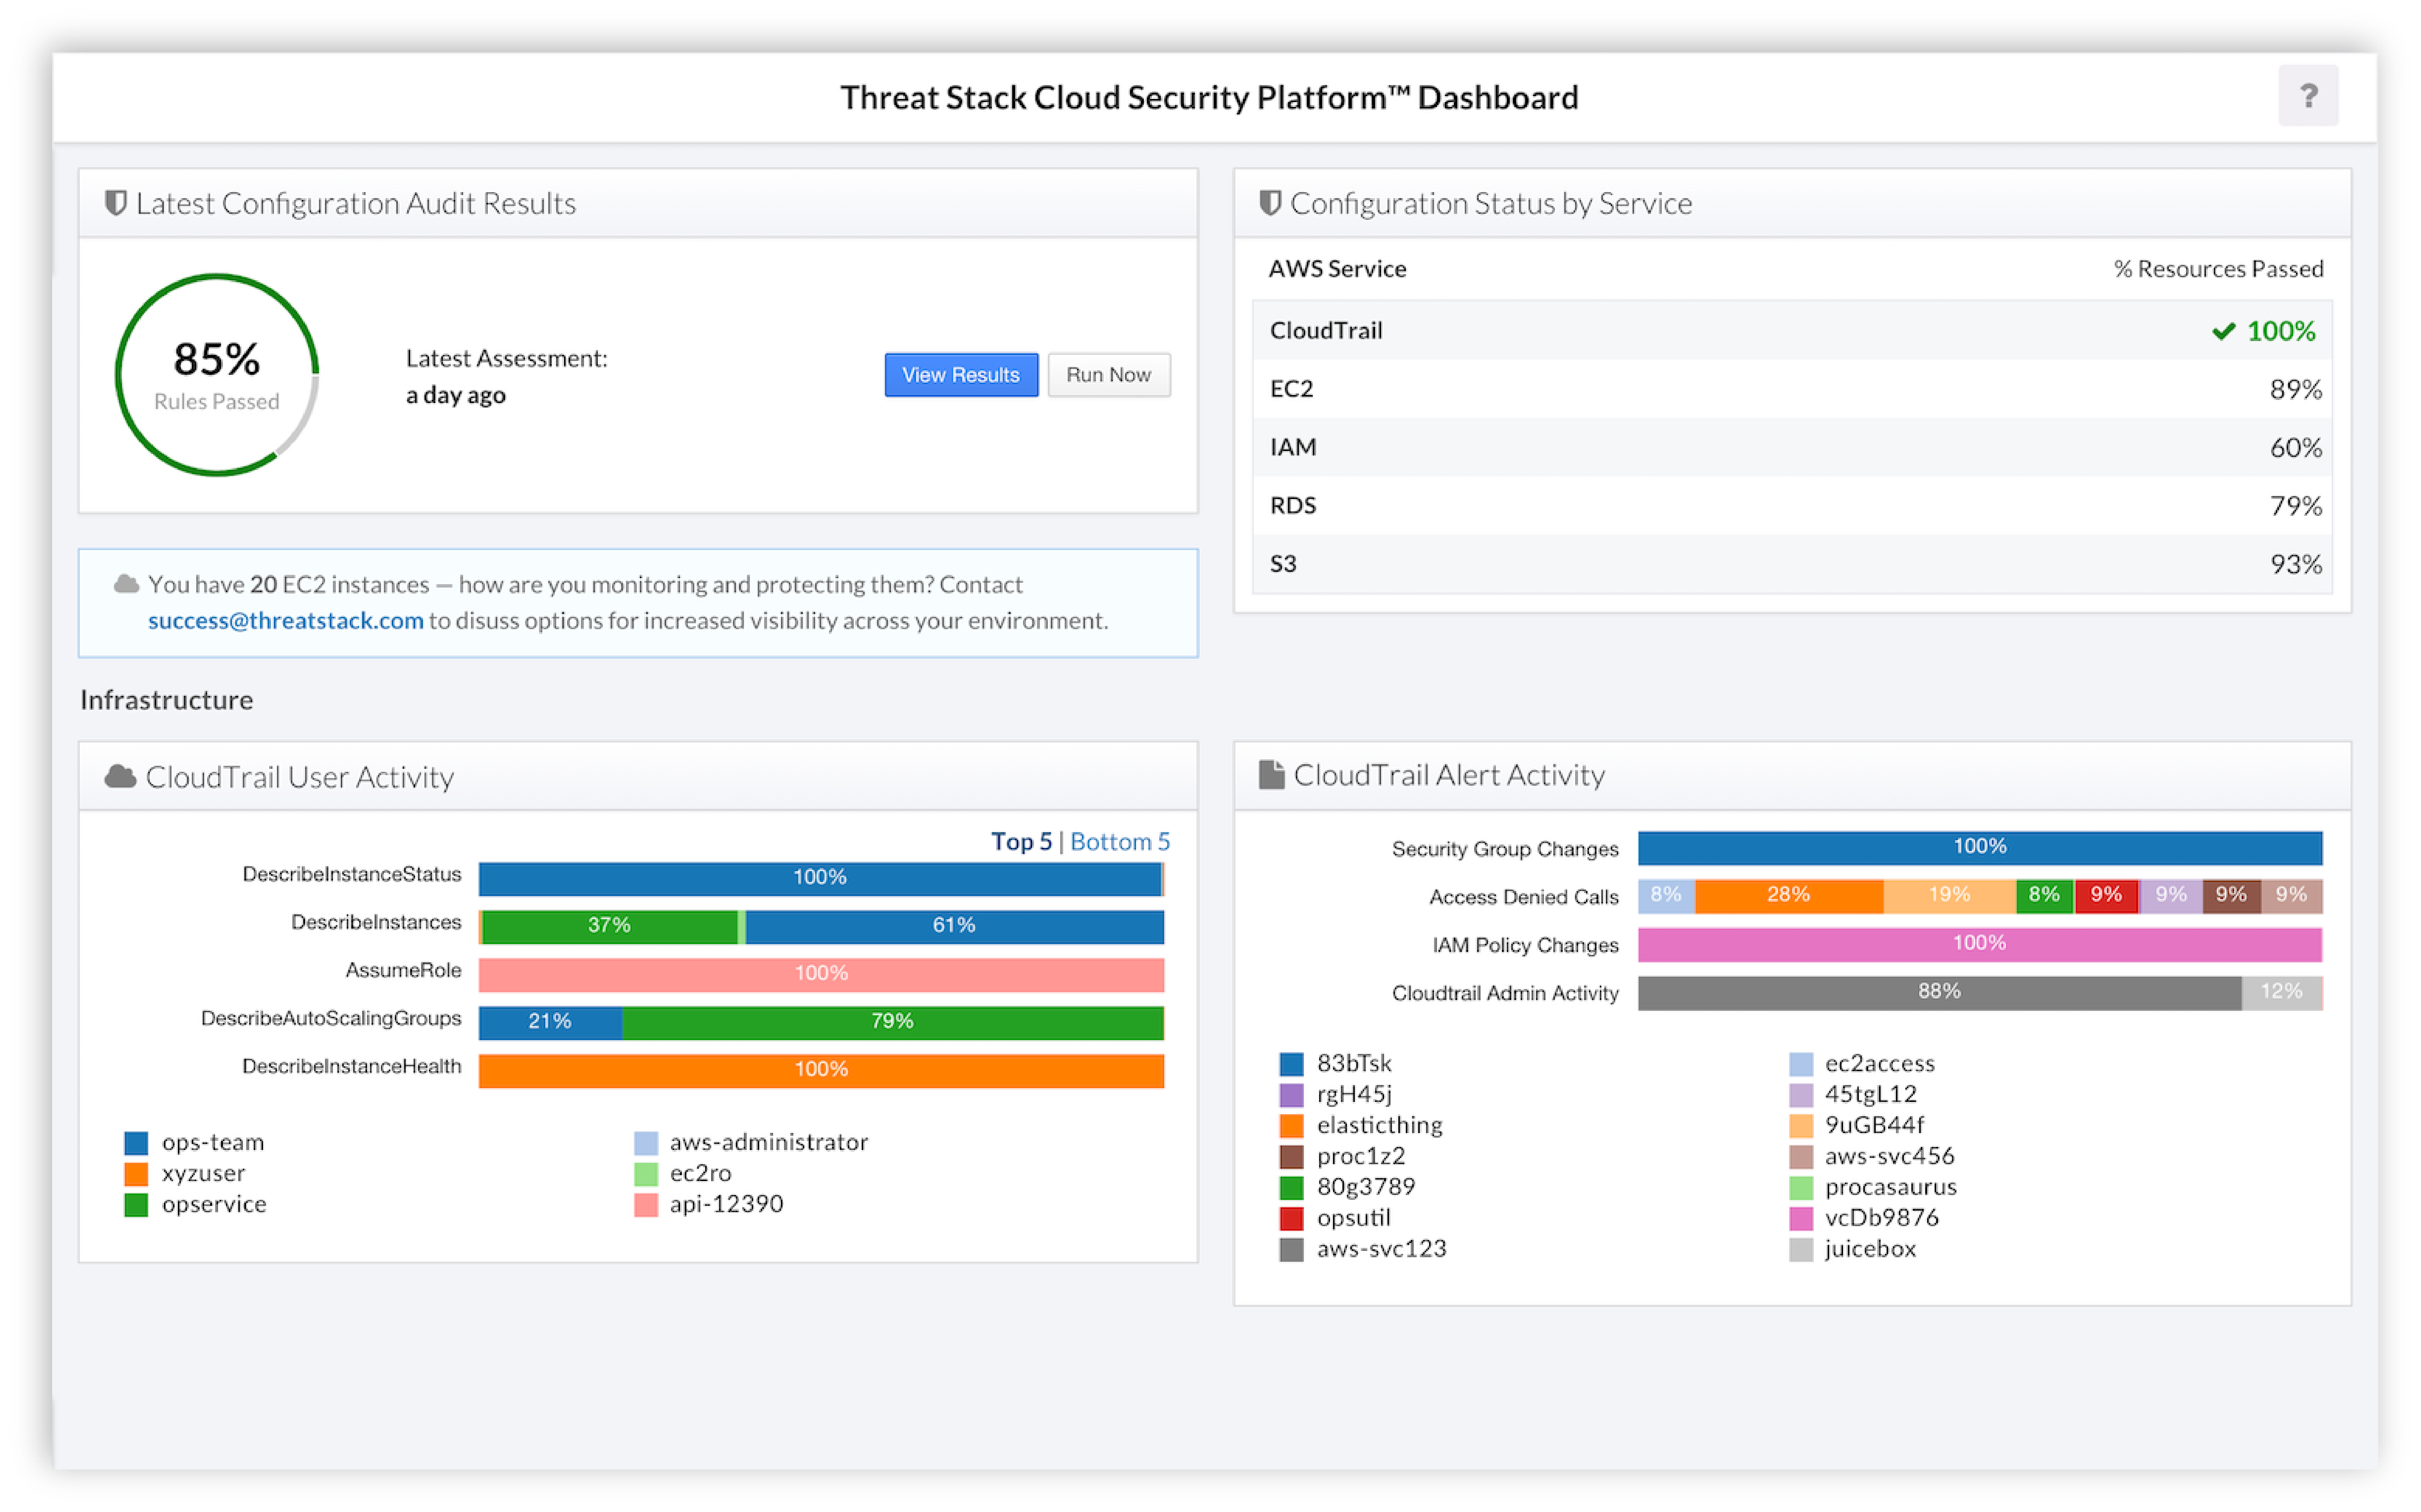Click the elasticthing legend color swatch
2421x1512 pixels.
(1291, 1125)
